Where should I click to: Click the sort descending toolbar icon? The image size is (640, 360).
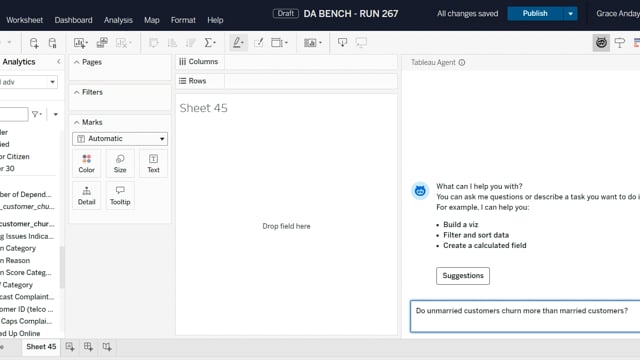point(191,43)
